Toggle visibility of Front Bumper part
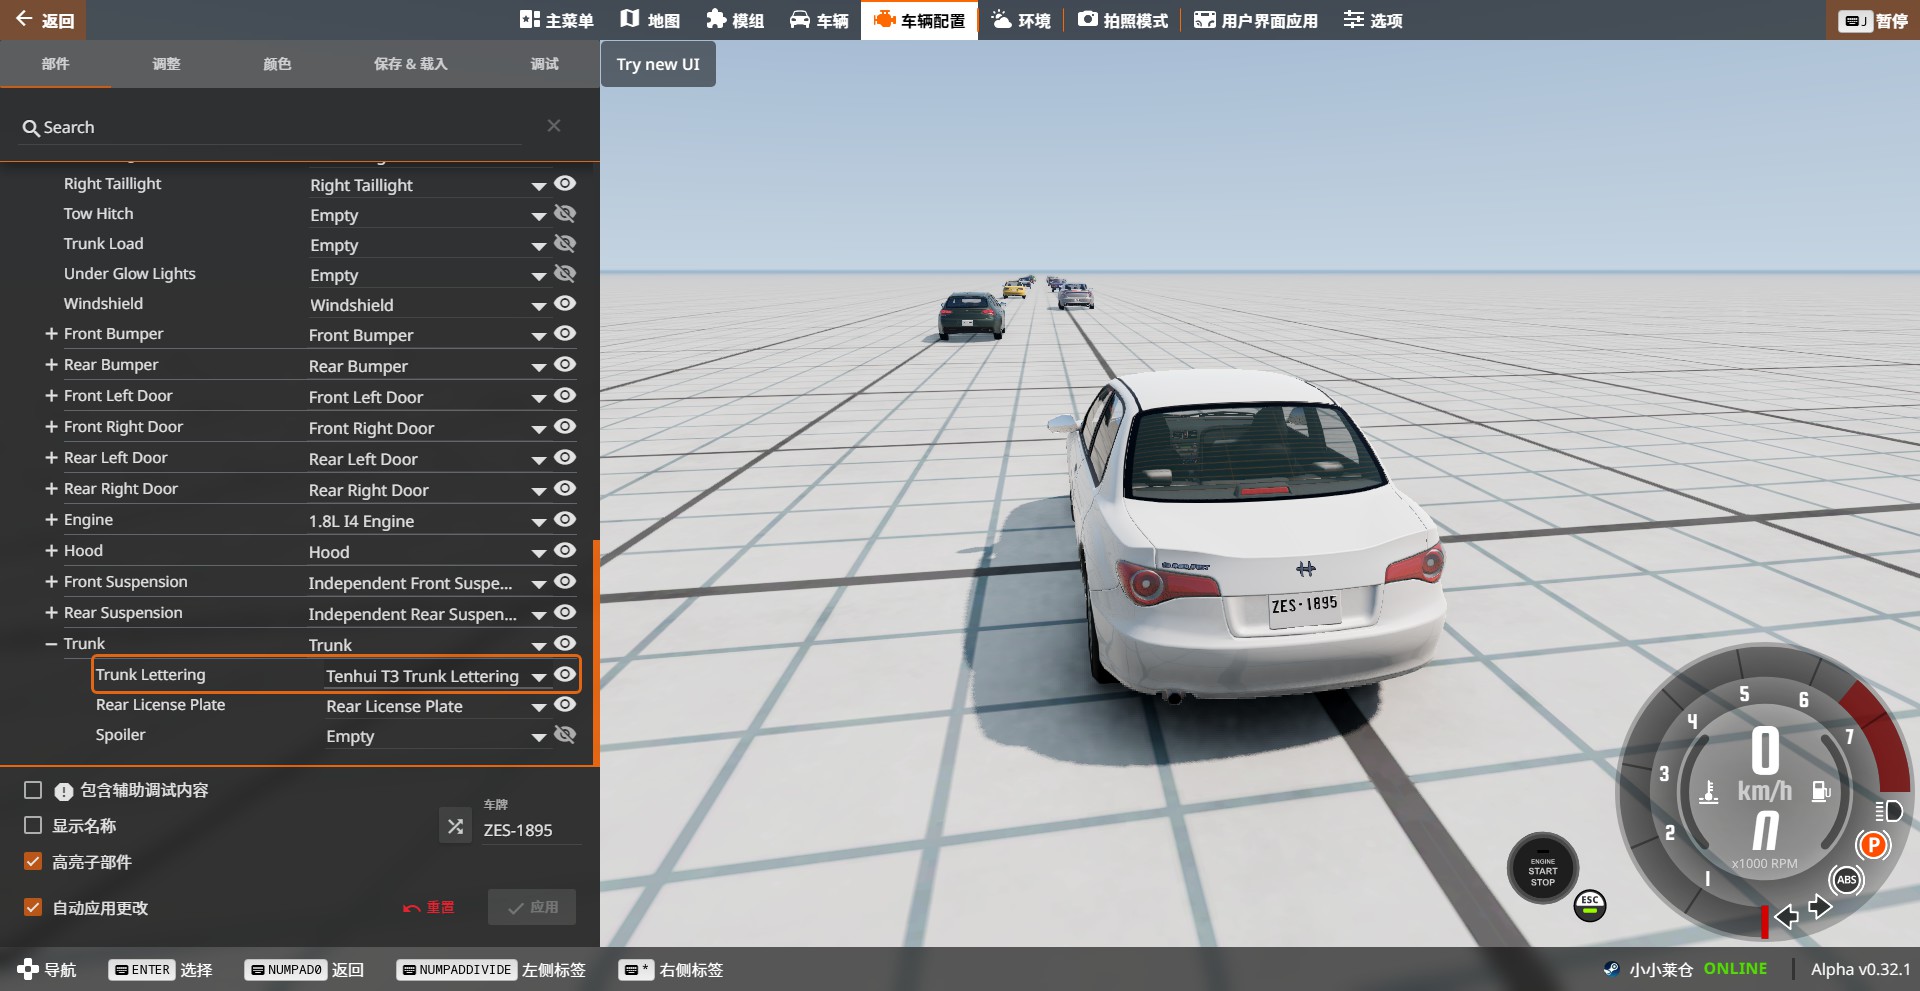This screenshot has height=991, width=1920. point(565,333)
